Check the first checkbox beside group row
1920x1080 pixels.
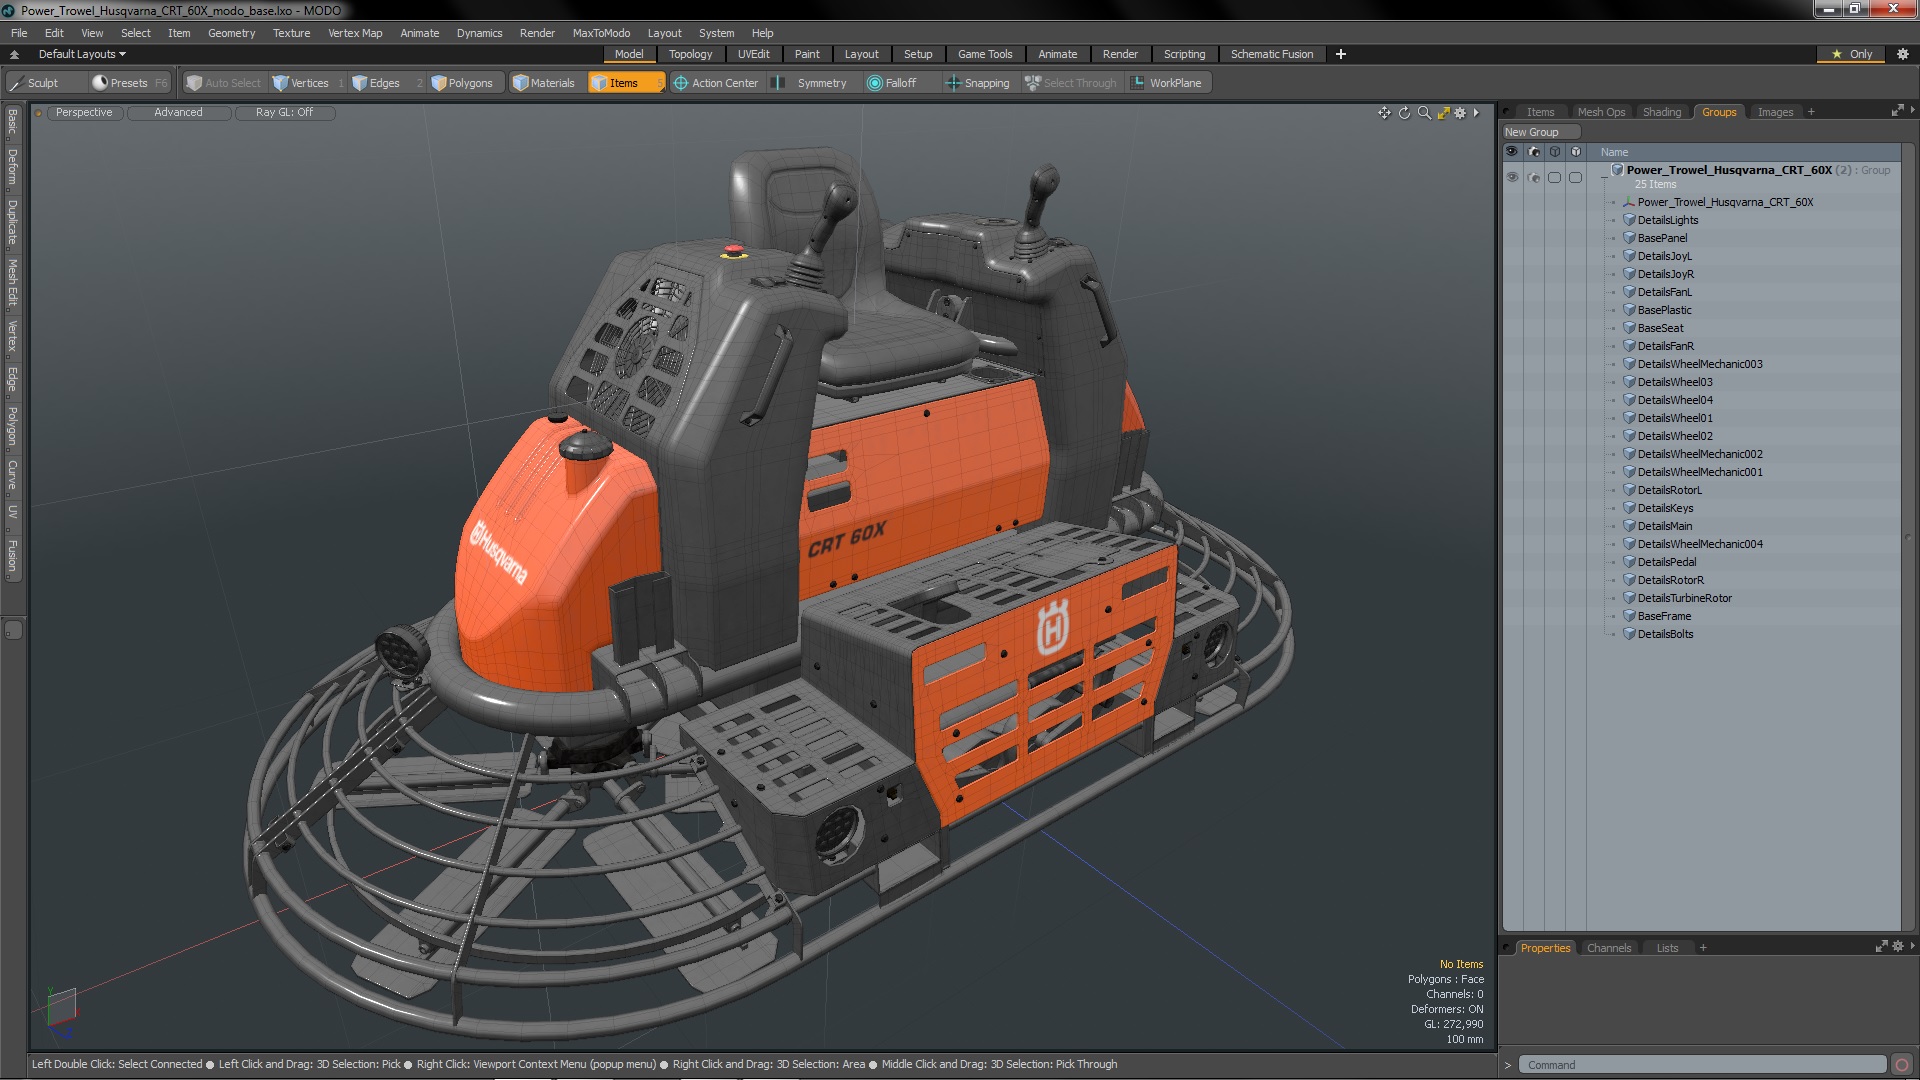1554,177
